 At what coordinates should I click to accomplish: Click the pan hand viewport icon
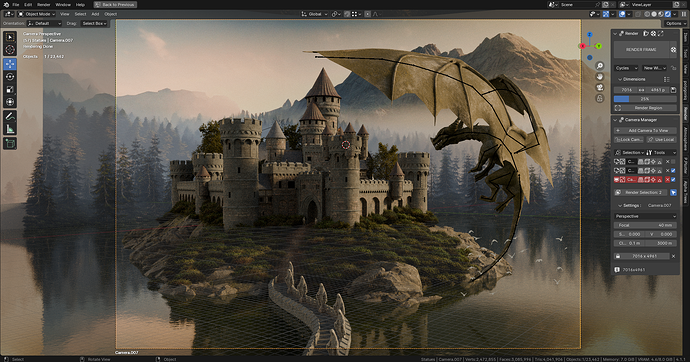[599, 77]
